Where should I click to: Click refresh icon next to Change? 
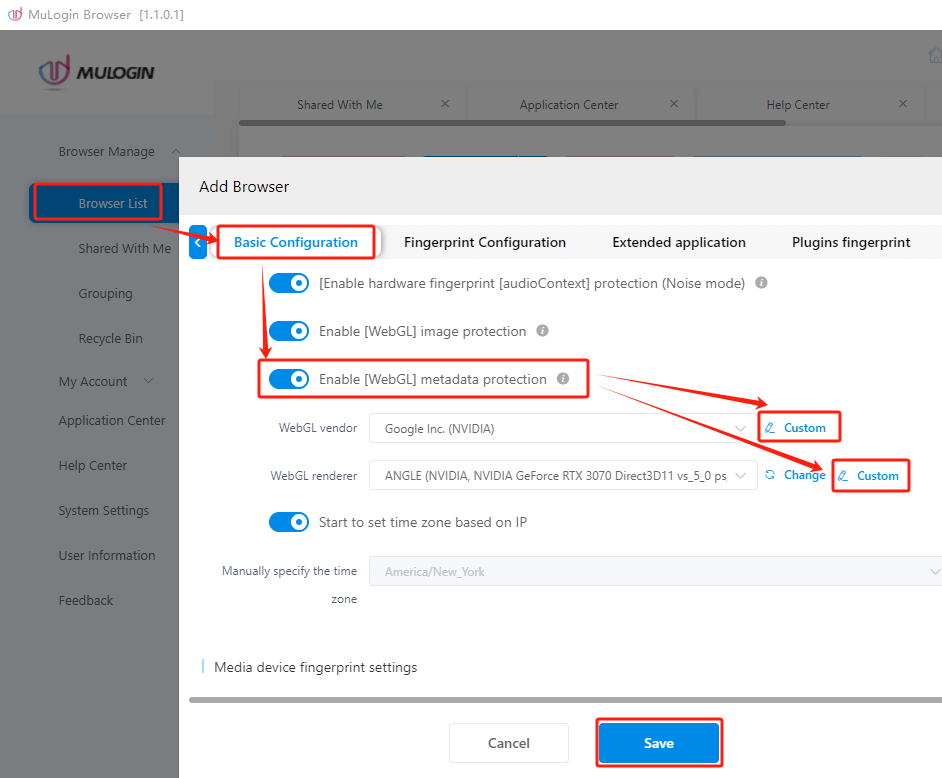coord(770,475)
